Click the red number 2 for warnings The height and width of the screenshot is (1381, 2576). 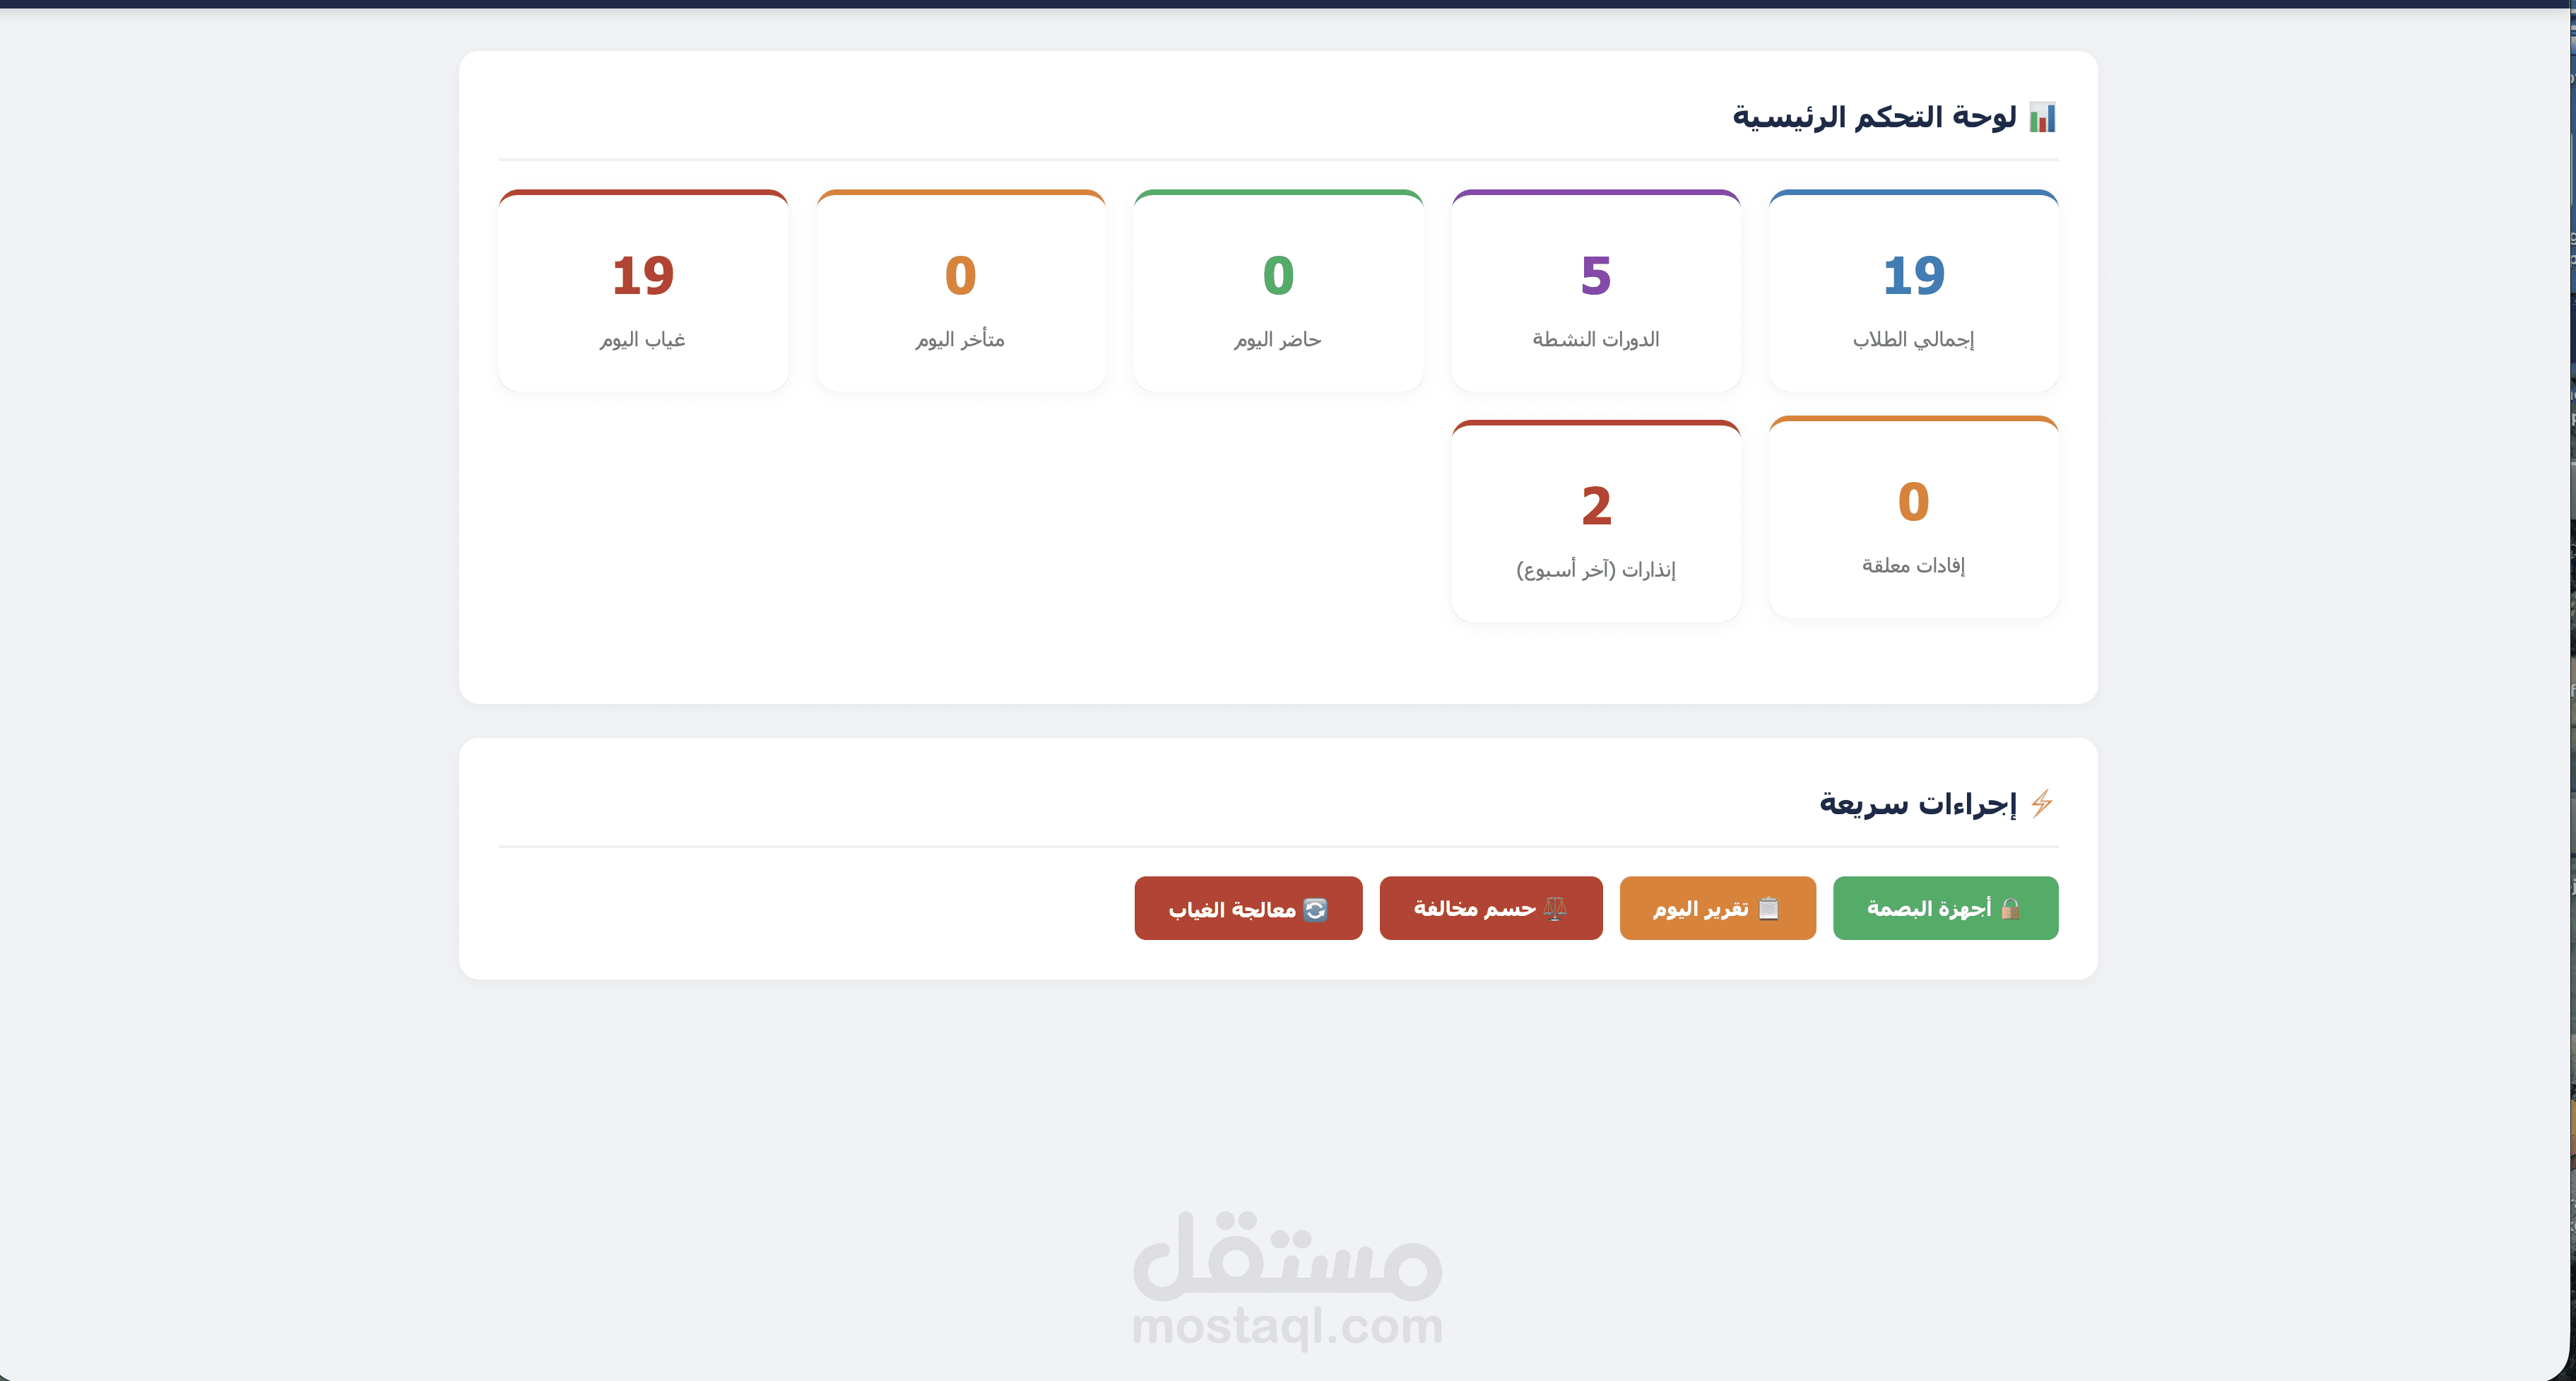point(1596,505)
